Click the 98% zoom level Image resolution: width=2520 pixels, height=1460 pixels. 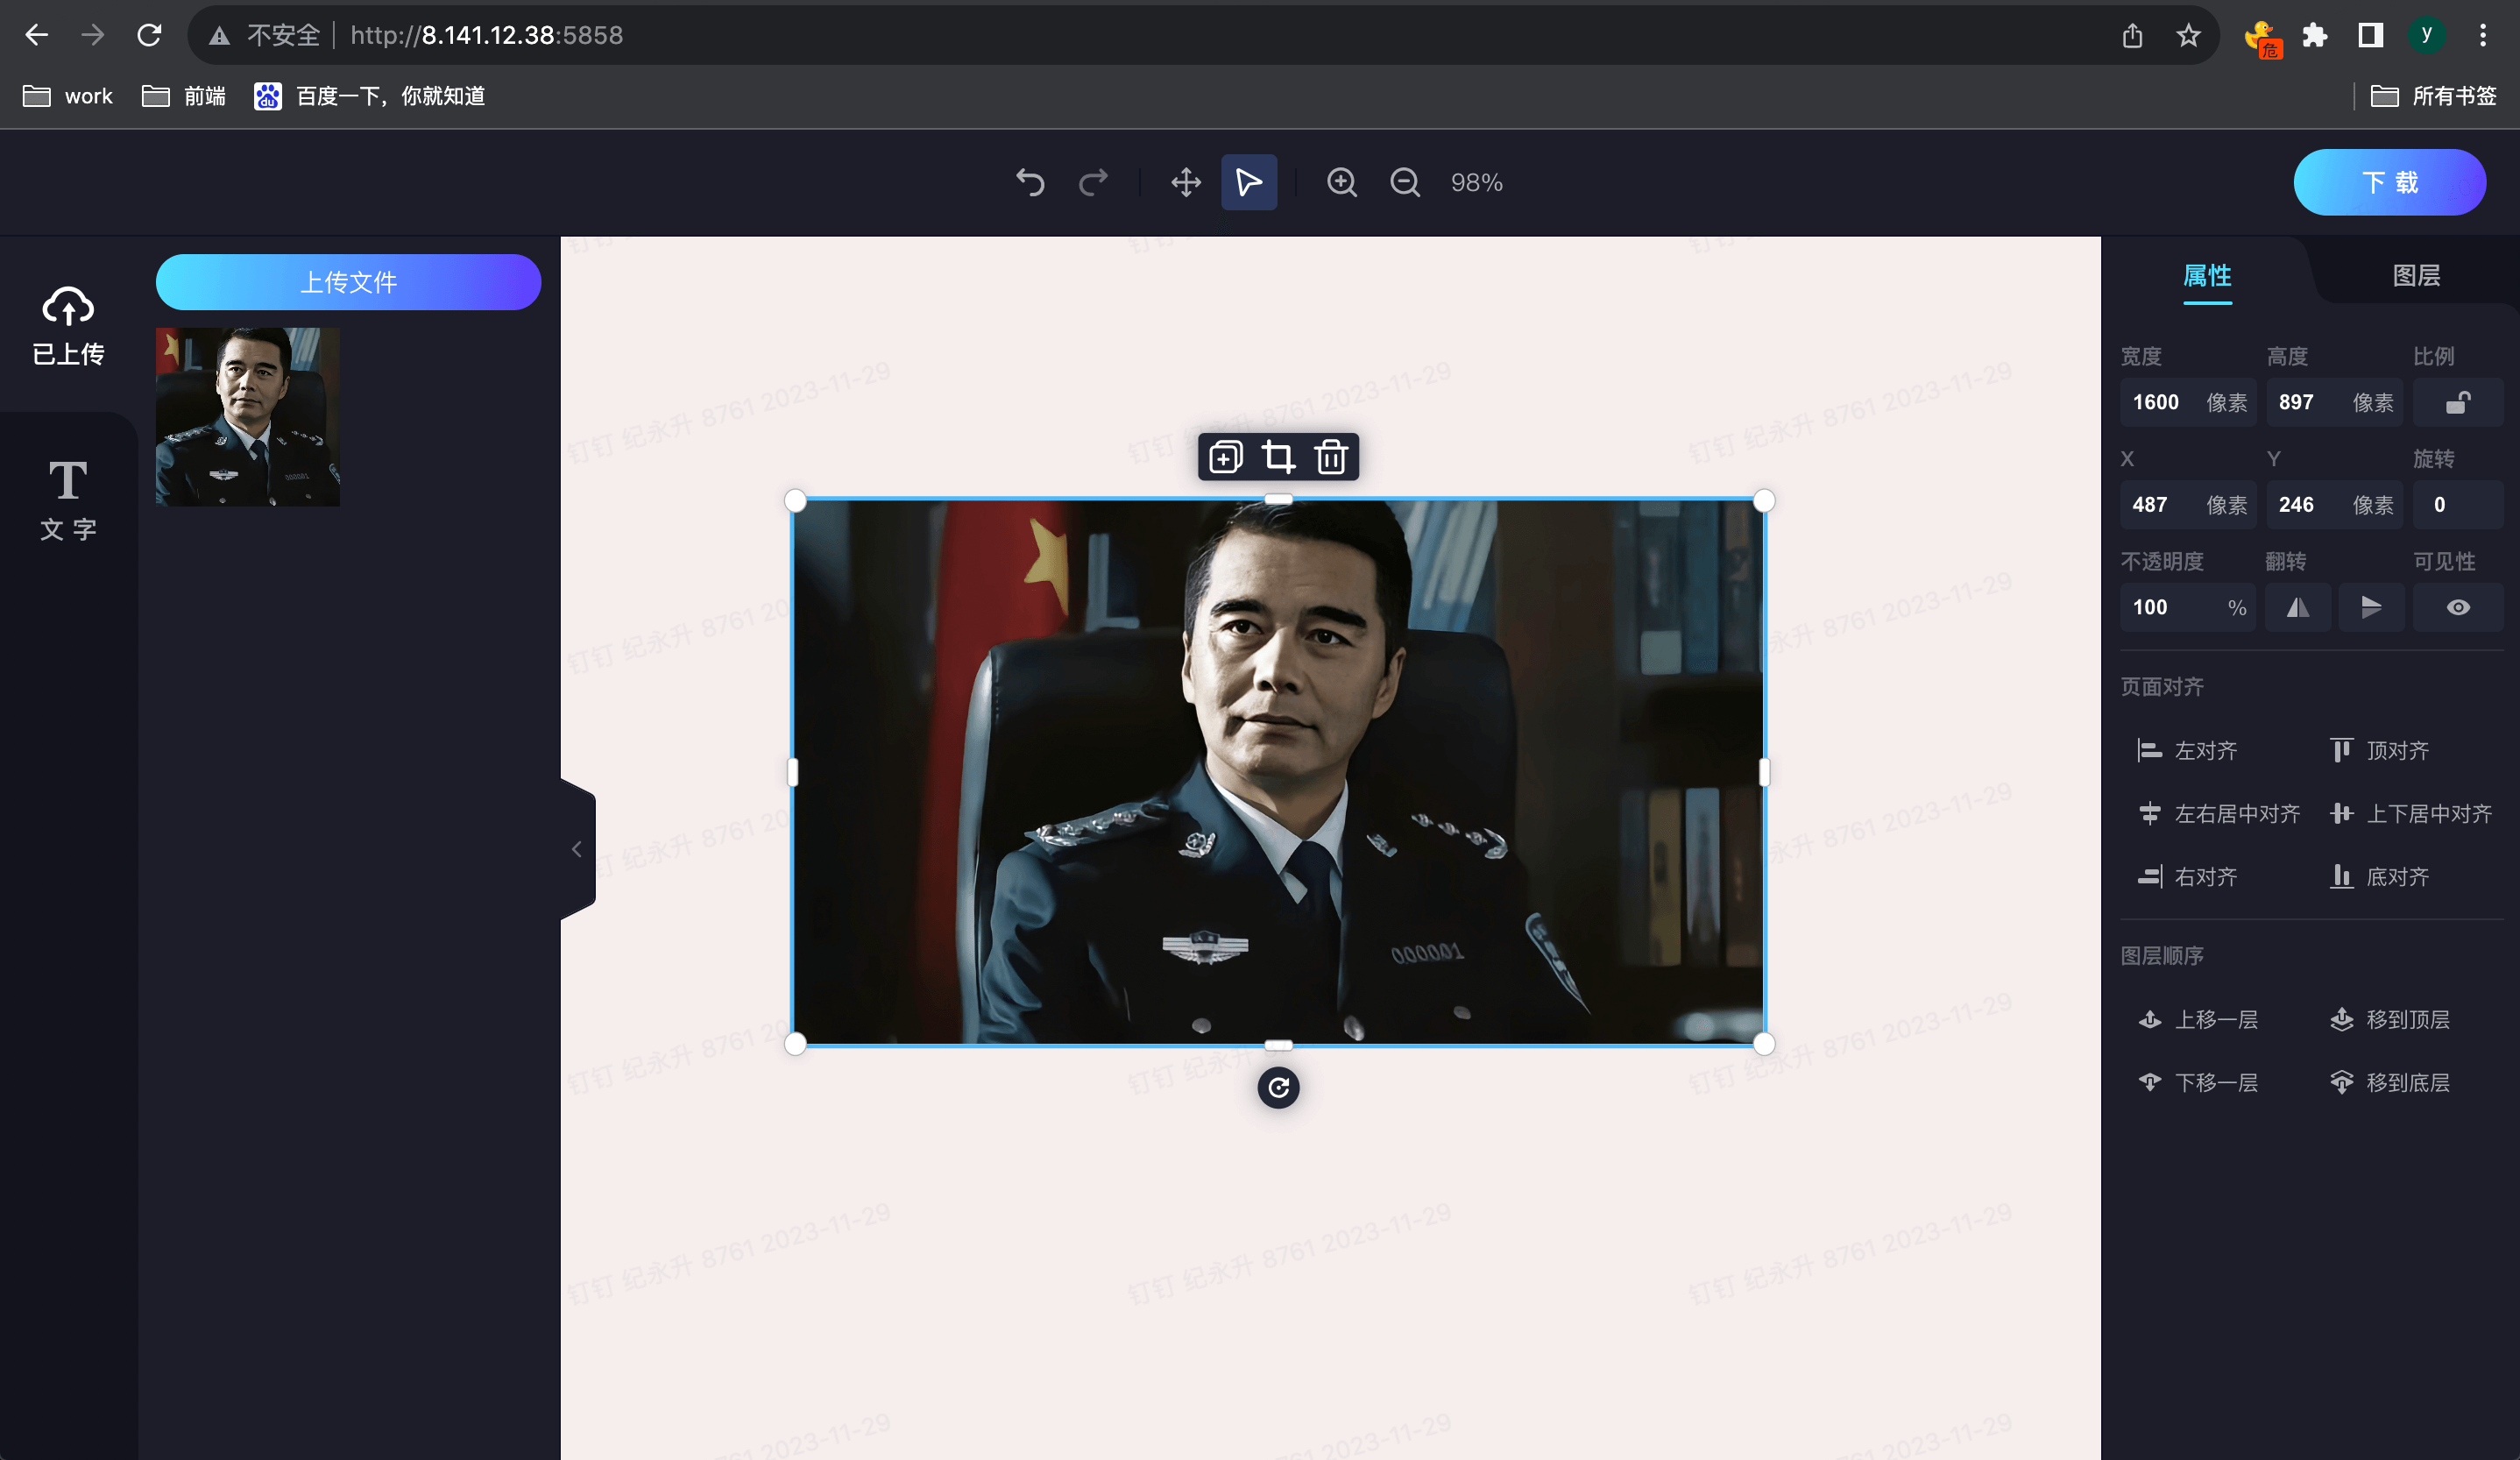coord(1476,183)
